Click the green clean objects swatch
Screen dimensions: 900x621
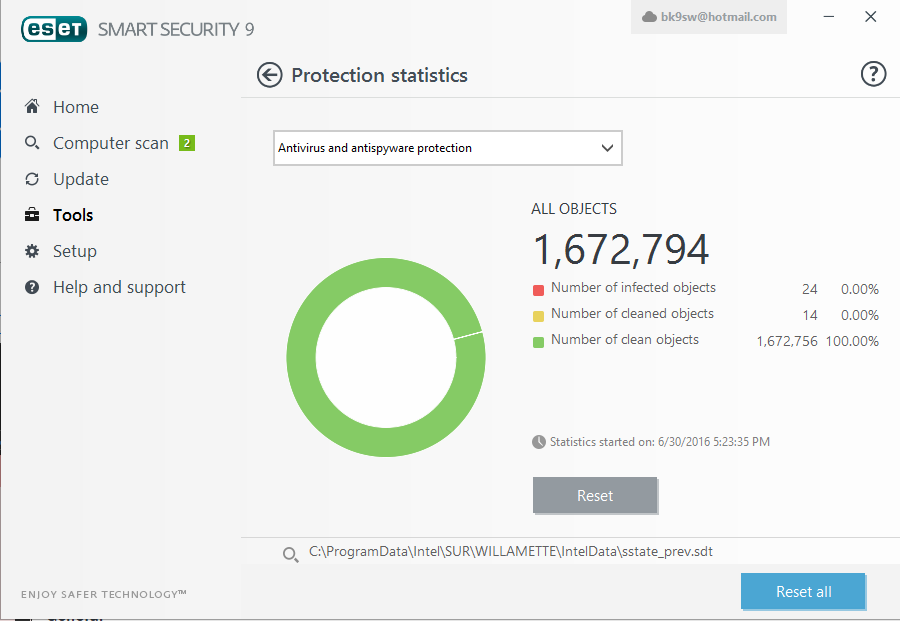(x=538, y=343)
